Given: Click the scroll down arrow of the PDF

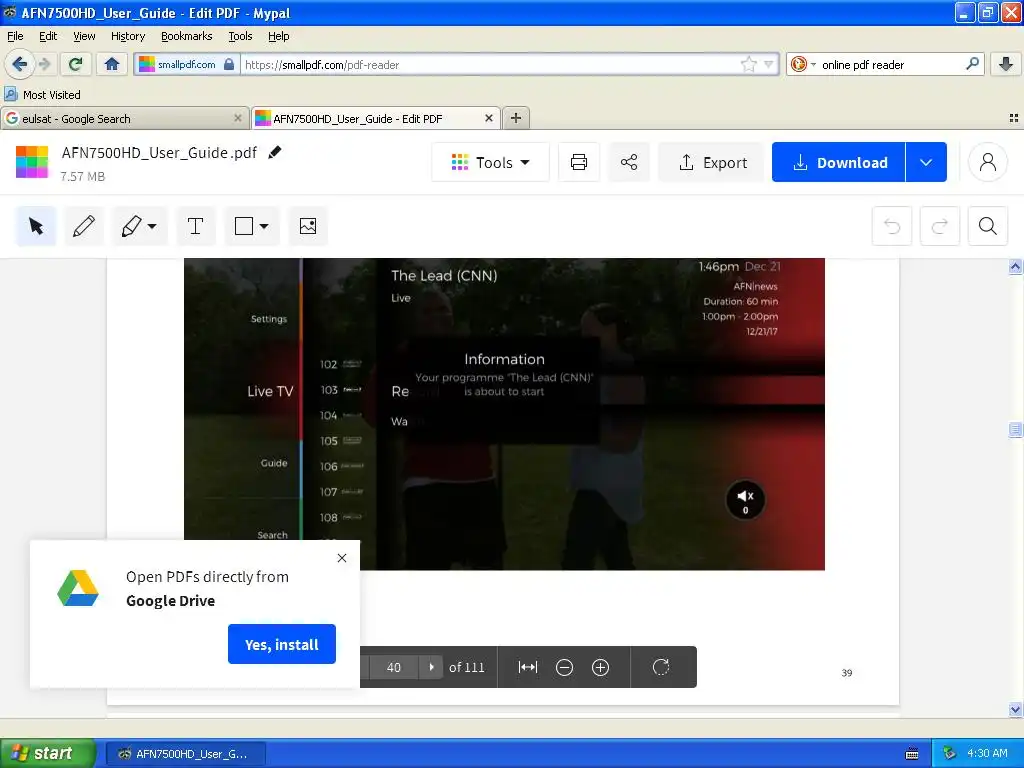Looking at the screenshot, I should pyautogui.click(x=1015, y=709).
